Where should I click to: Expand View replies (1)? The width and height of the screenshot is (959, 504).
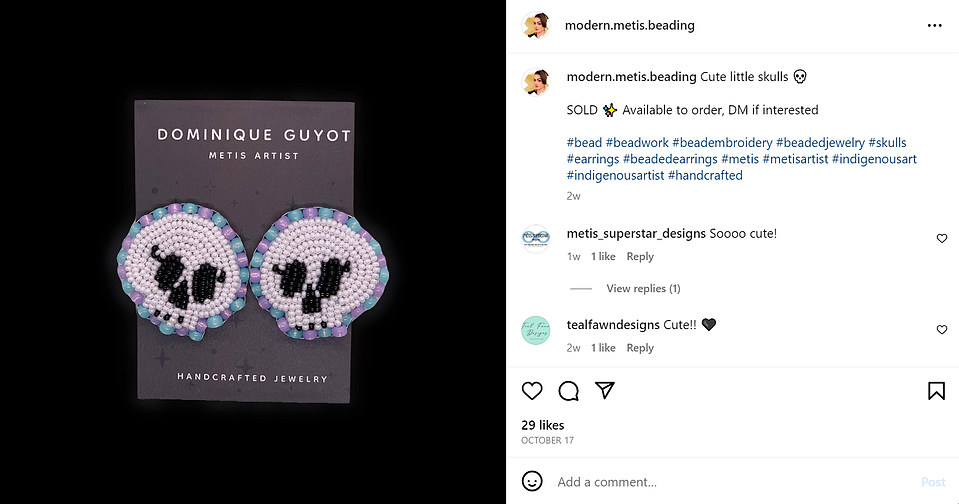[643, 288]
